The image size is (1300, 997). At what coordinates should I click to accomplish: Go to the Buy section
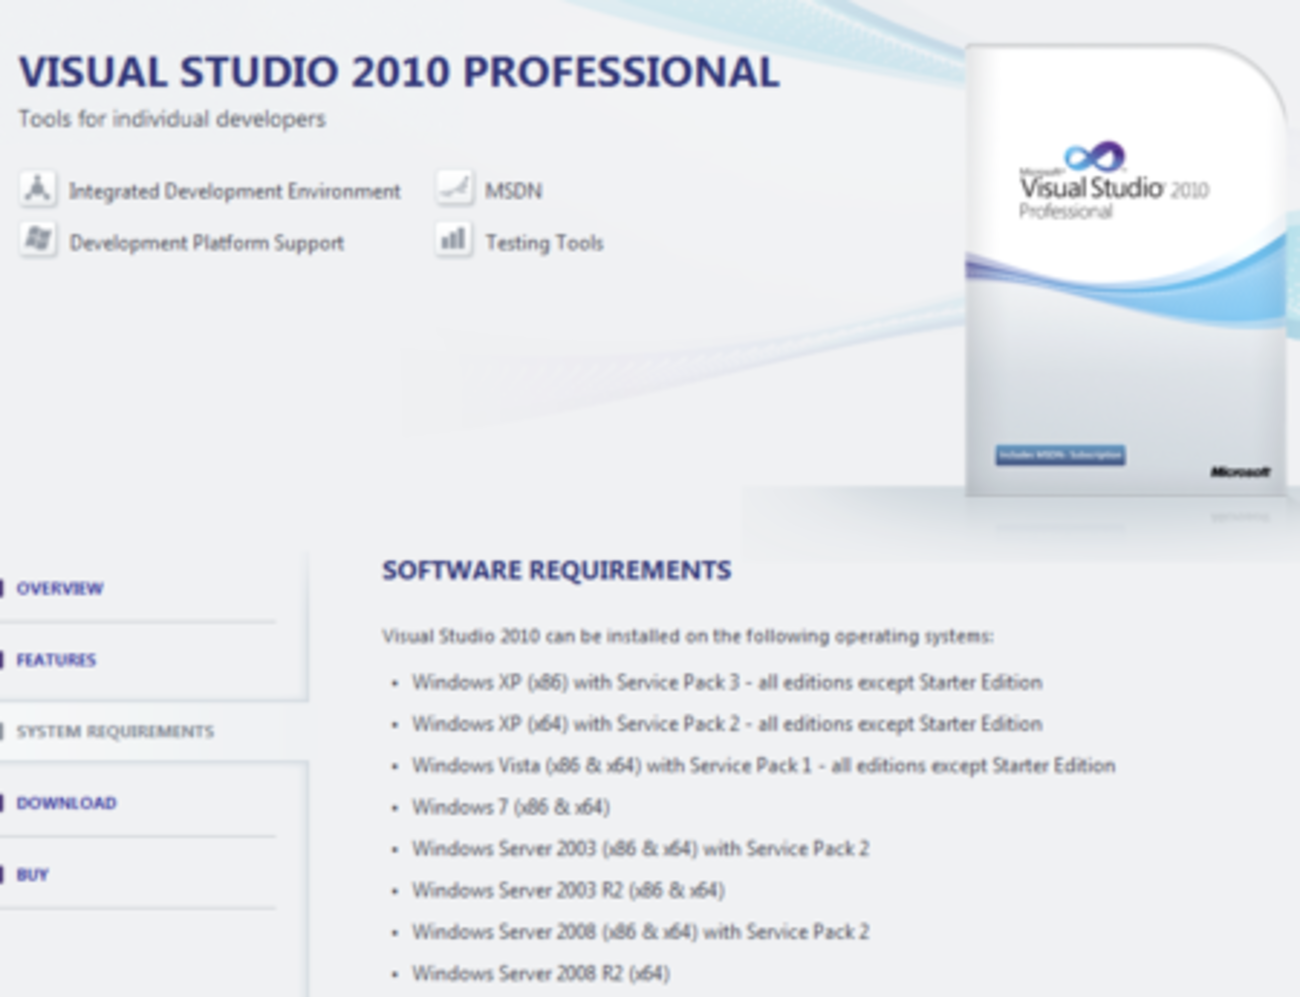click(32, 875)
